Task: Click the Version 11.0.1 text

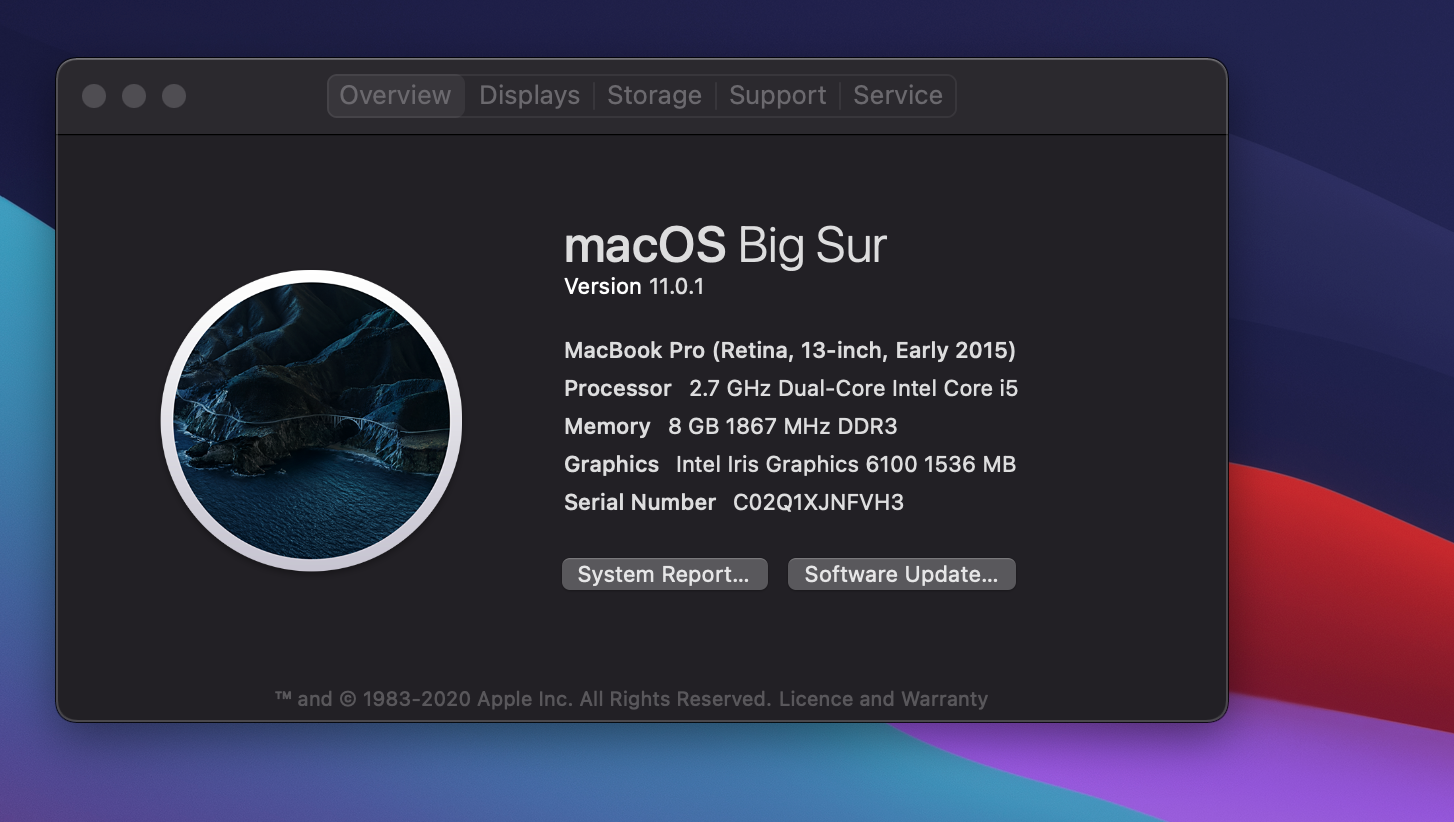Action: click(634, 286)
